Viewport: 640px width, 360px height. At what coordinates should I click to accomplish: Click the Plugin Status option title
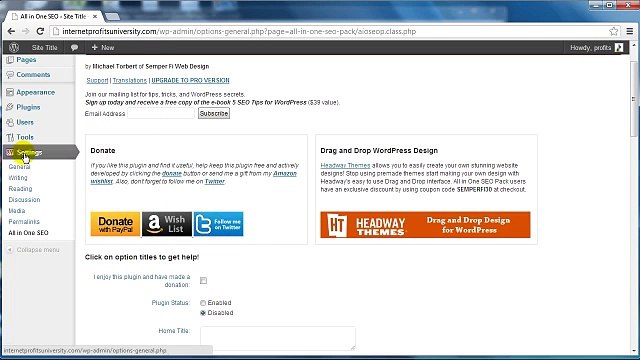coord(171,303)
